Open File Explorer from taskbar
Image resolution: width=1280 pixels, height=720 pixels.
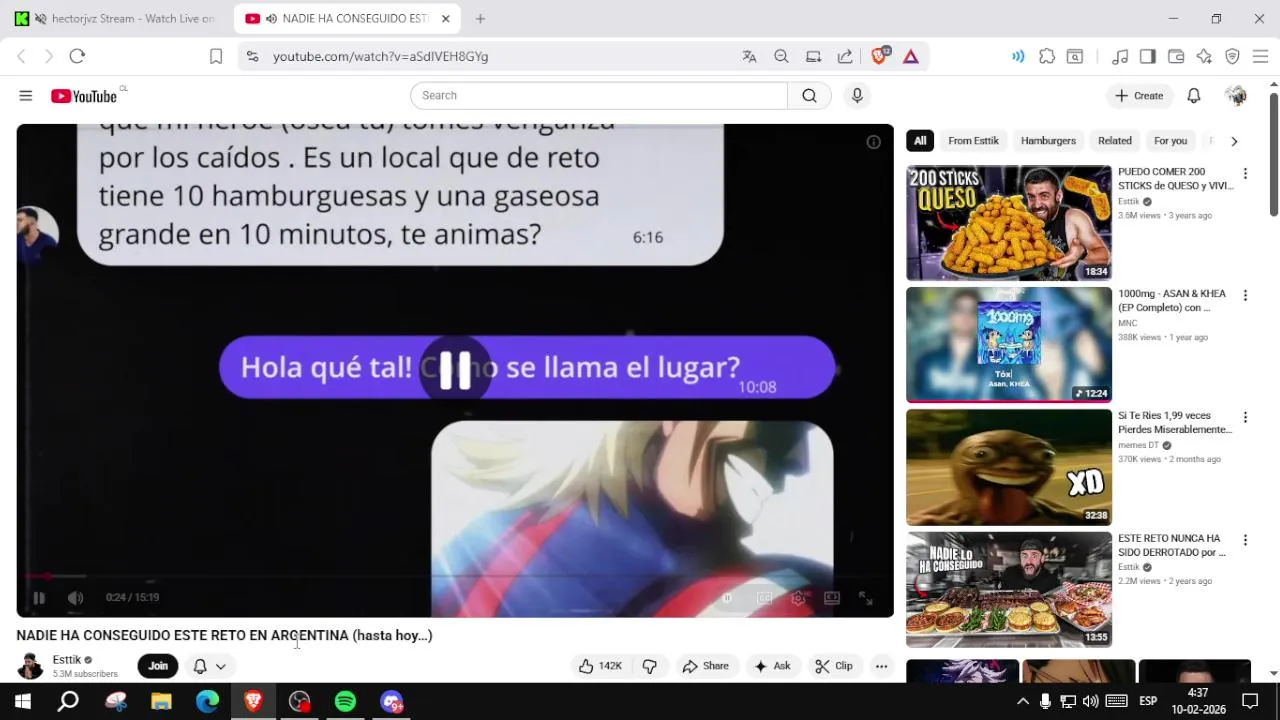coord(161,701)
